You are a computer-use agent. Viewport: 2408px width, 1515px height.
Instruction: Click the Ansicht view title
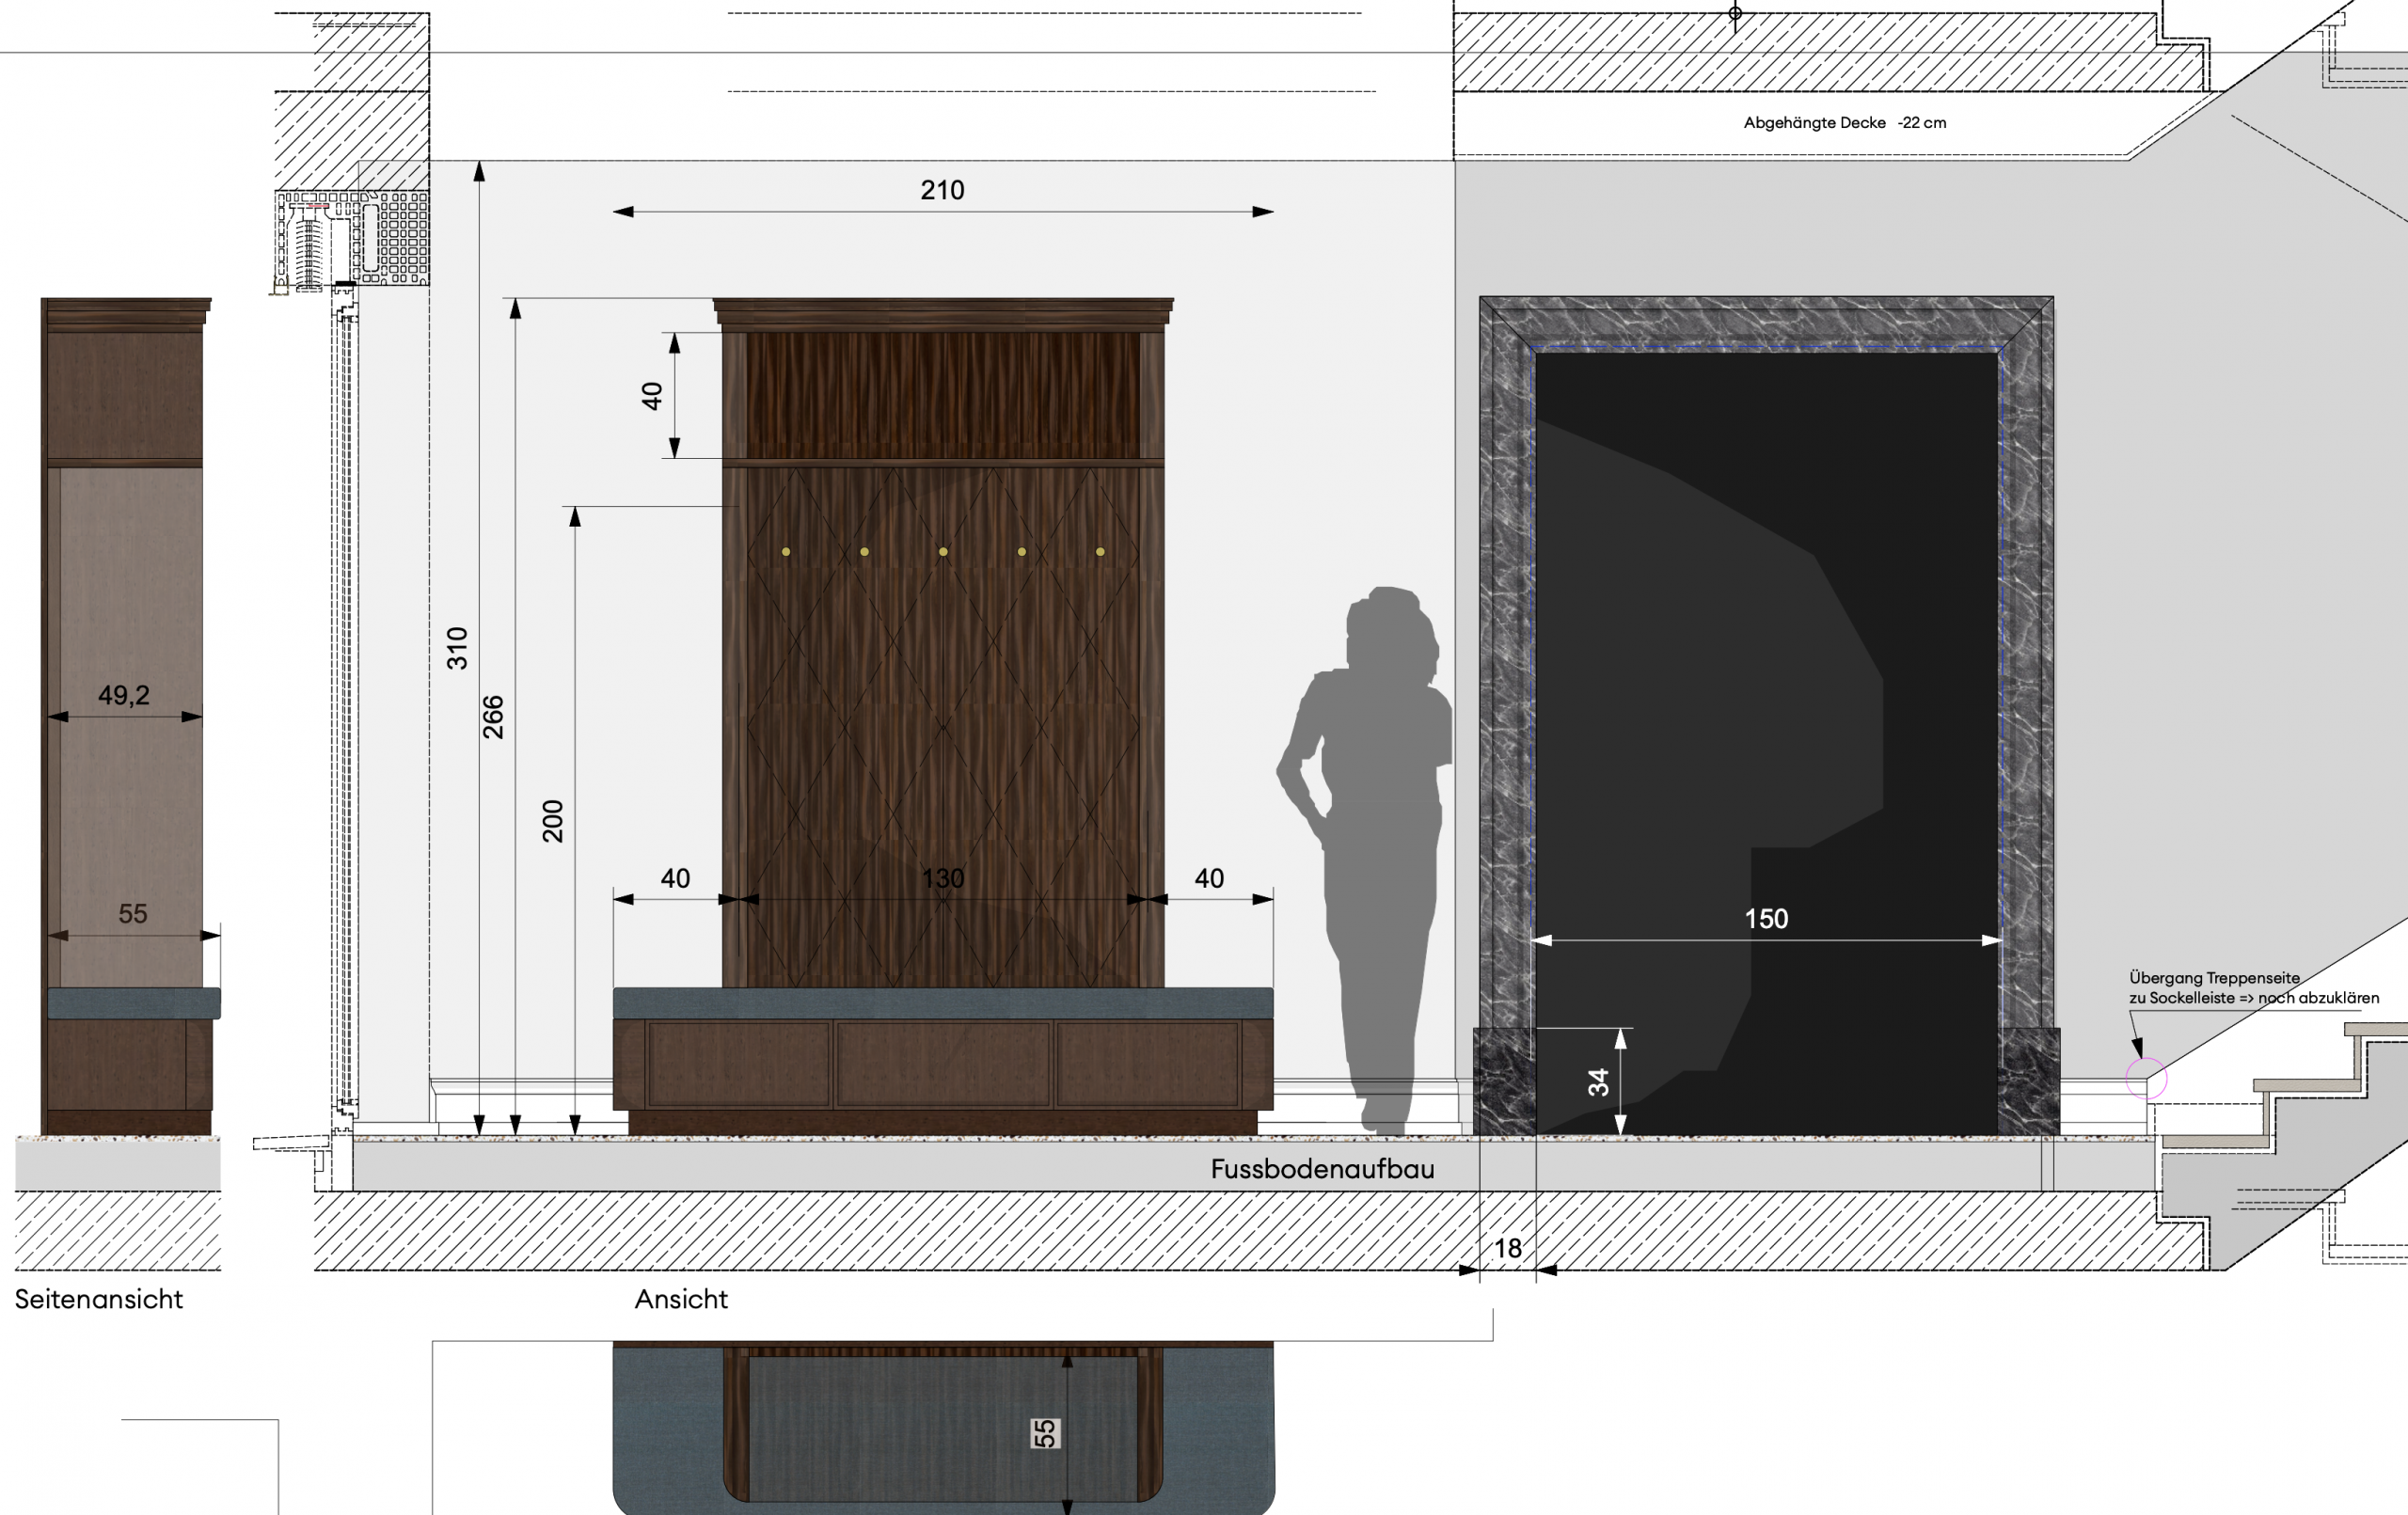click(x=681, y=1299)
